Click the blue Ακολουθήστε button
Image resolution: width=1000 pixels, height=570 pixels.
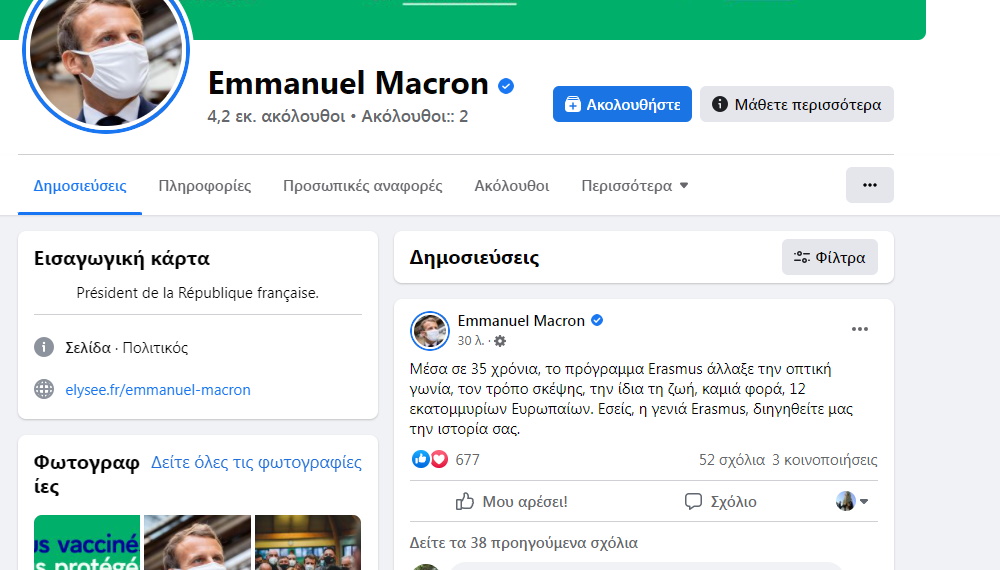(x=622, y=104)
